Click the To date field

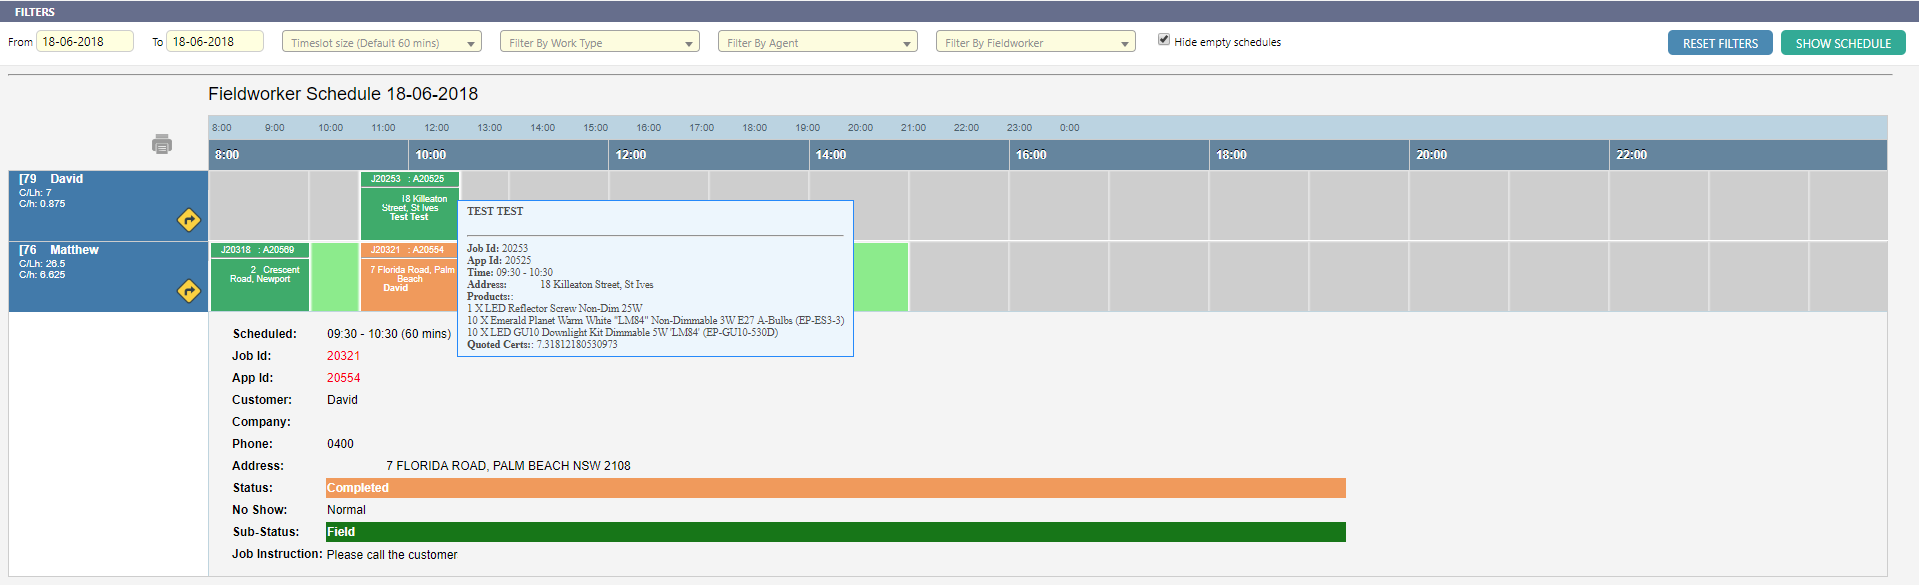[x=214, y=41]
